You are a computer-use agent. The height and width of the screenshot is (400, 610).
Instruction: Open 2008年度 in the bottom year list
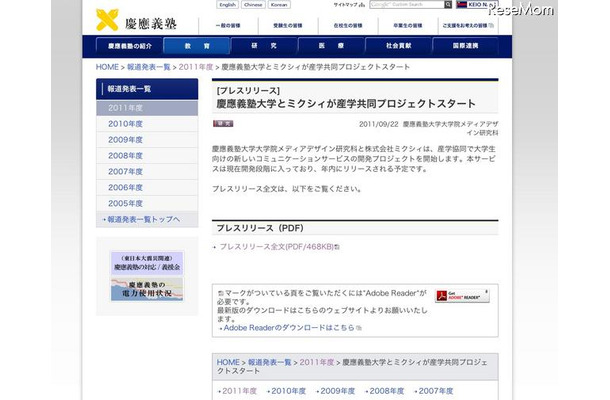[385, 391]
